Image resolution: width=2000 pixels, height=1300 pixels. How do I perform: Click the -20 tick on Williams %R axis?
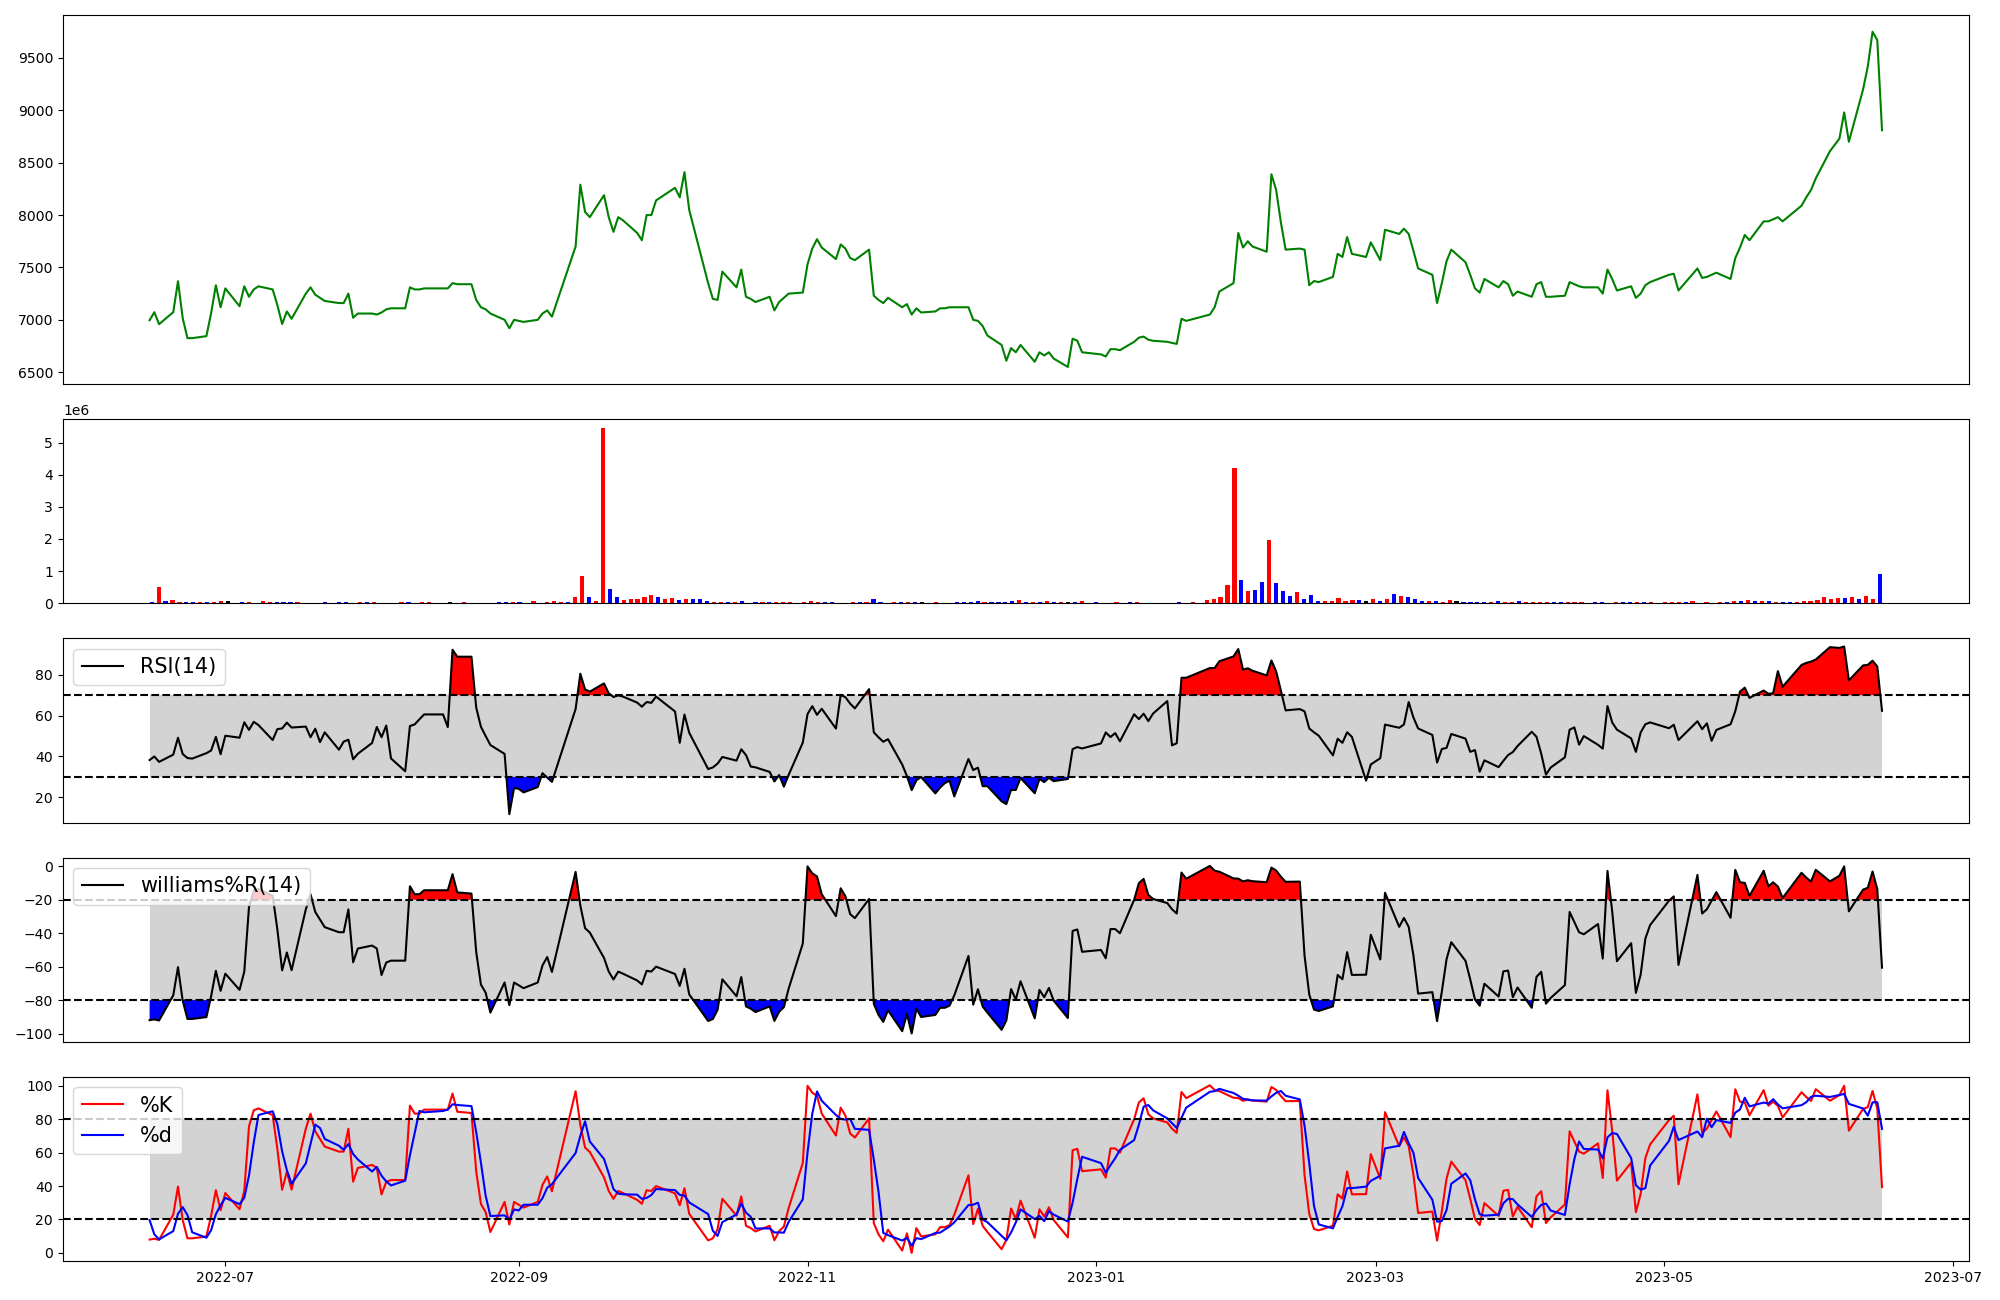click(40, 900)
